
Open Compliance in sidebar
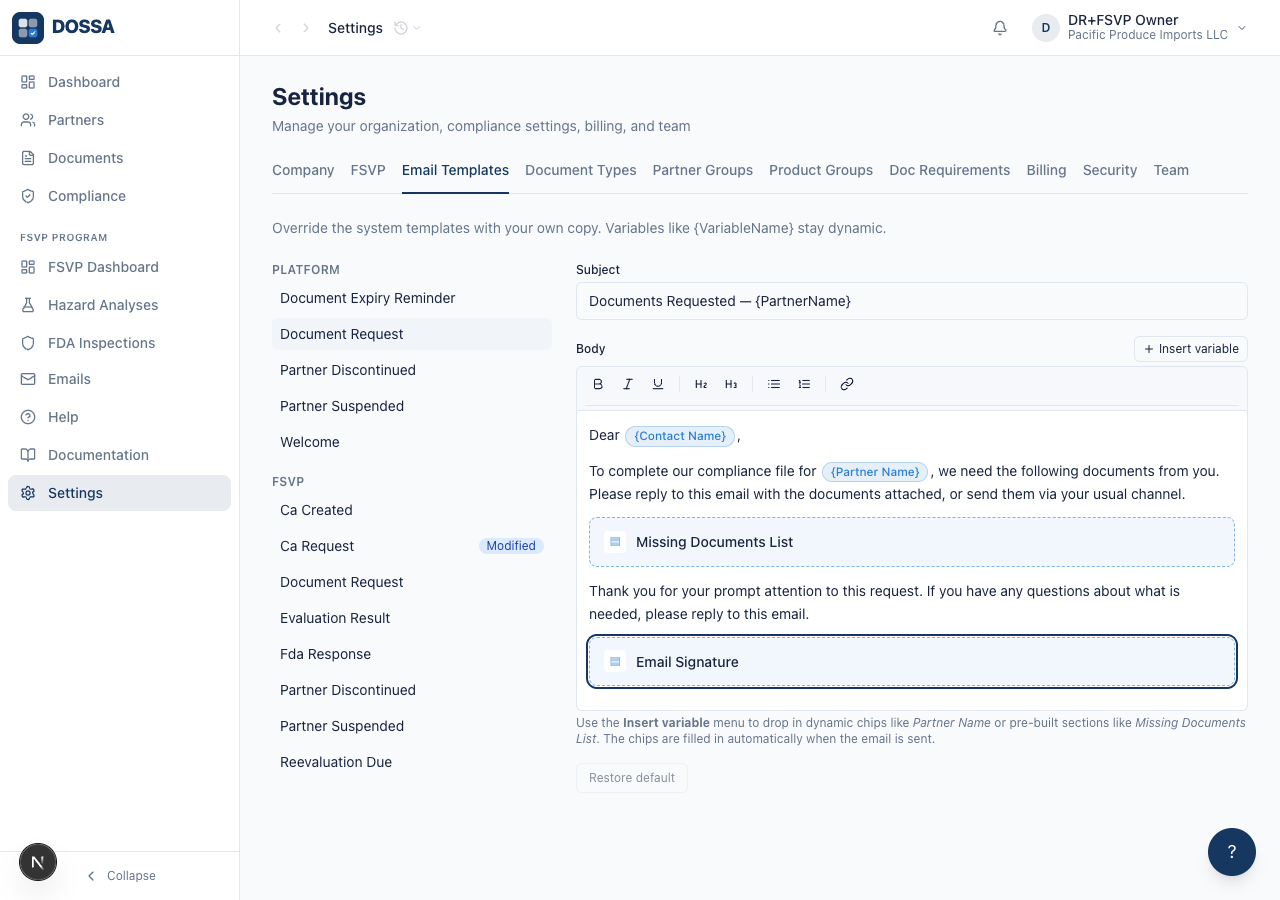[120, 196]
